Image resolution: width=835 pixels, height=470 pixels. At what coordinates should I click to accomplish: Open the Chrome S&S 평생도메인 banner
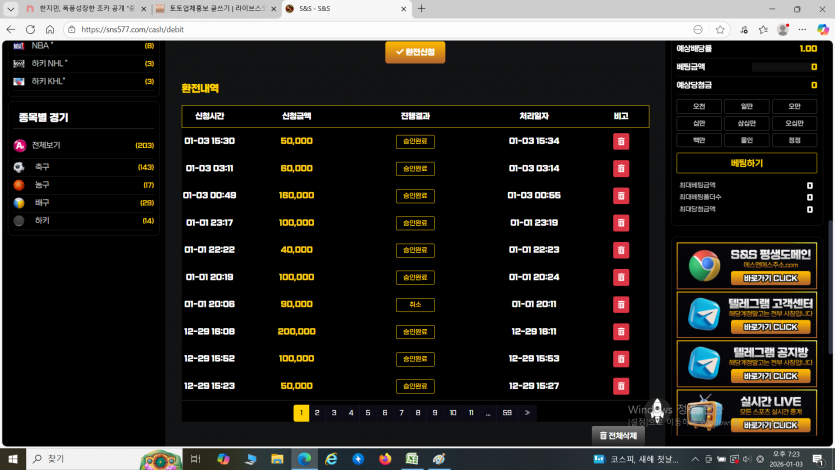tap(748, 265)
